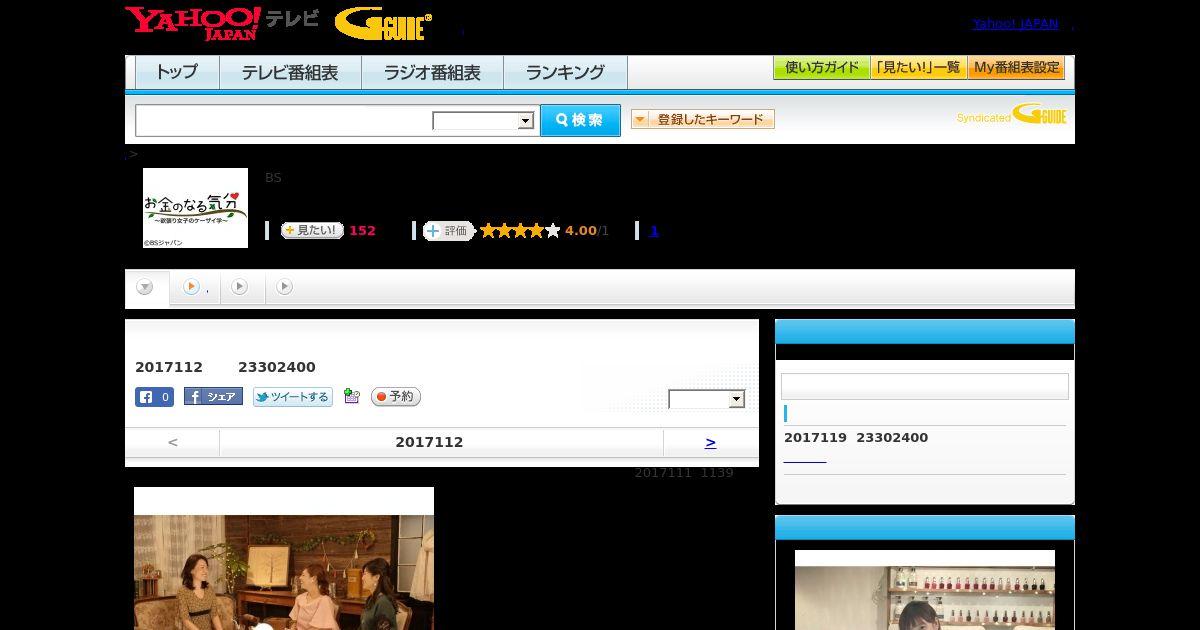Select the first gray down-arrow tab
Image resolution: width=1200 pixels, height=630 pixels.
[x=146, y=288]
